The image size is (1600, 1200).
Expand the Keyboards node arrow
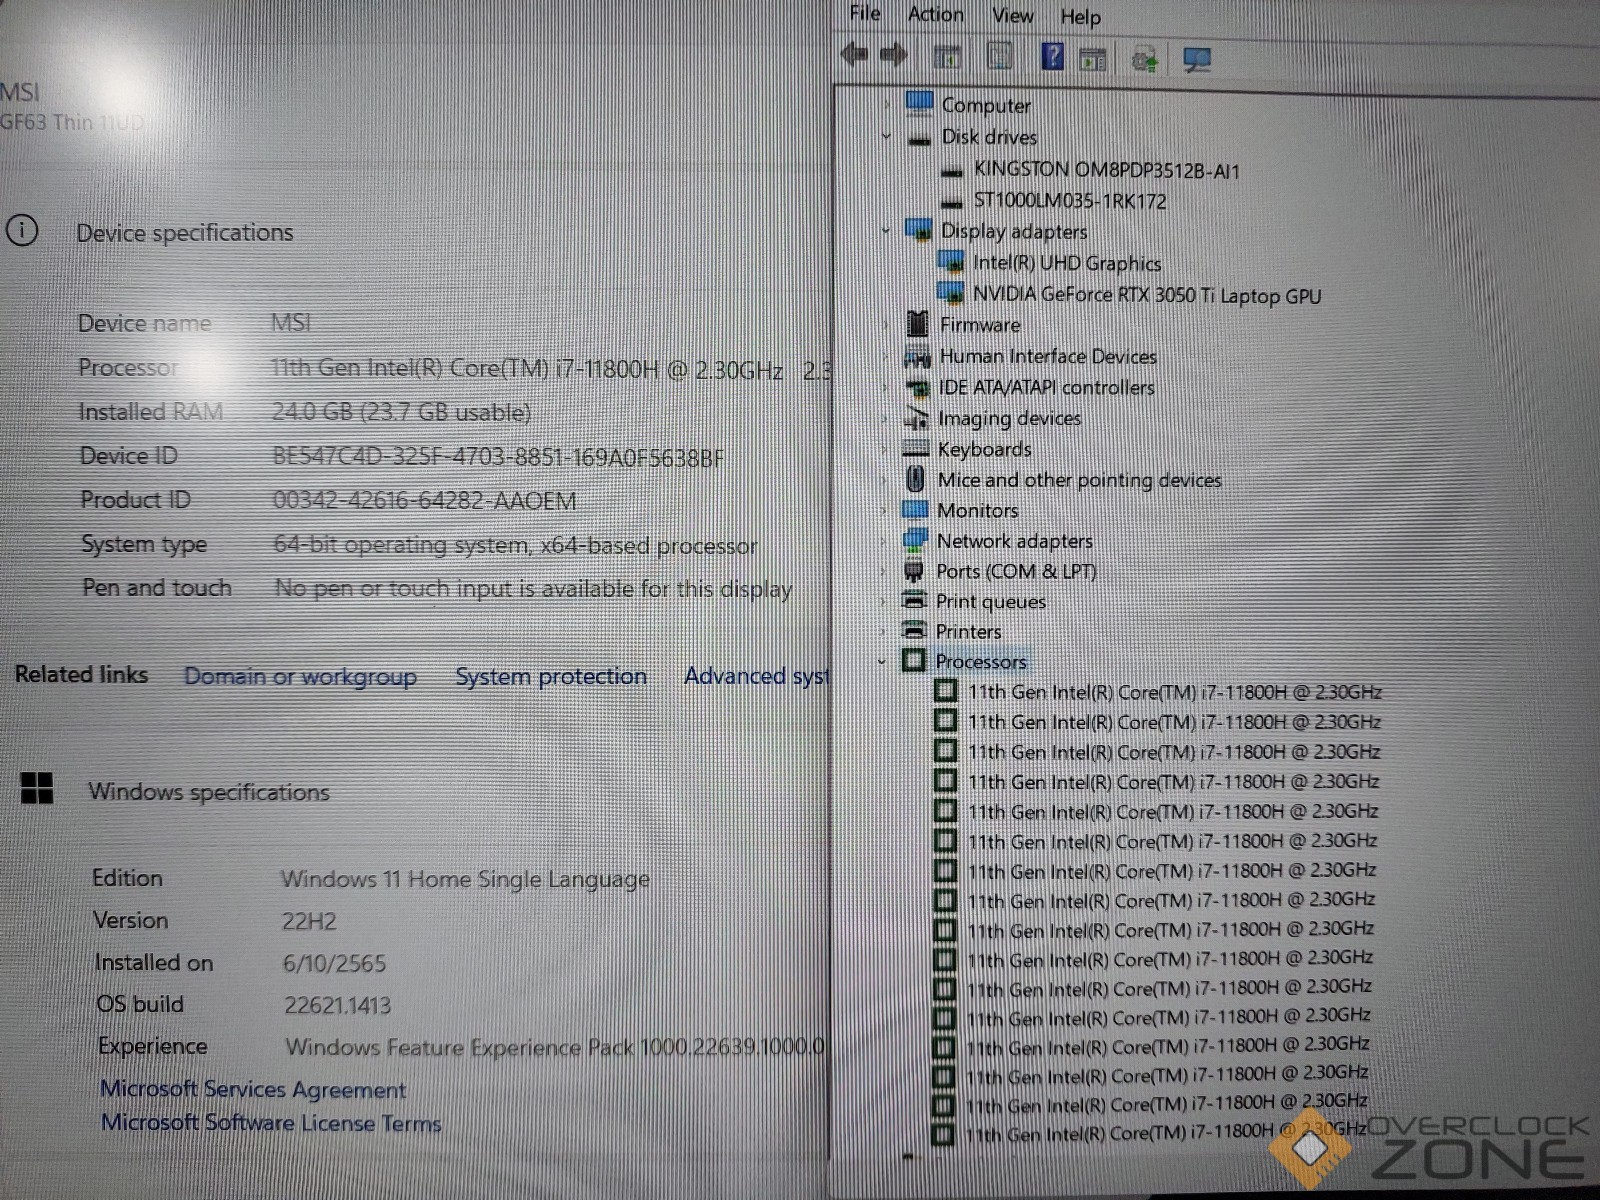884,449
